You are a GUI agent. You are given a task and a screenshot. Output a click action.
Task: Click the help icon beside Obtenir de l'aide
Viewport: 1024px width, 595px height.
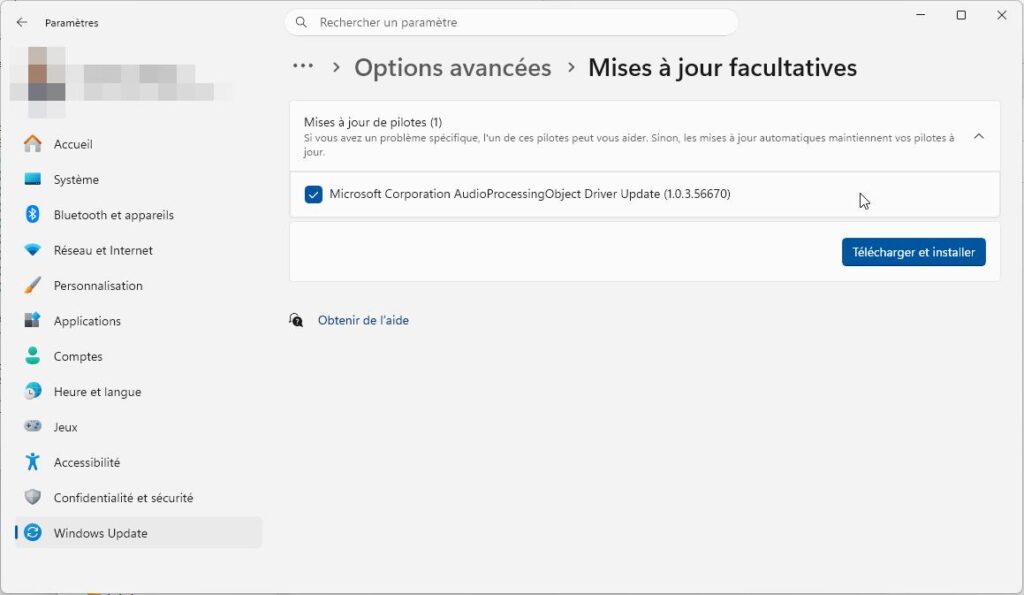(296, 320)
